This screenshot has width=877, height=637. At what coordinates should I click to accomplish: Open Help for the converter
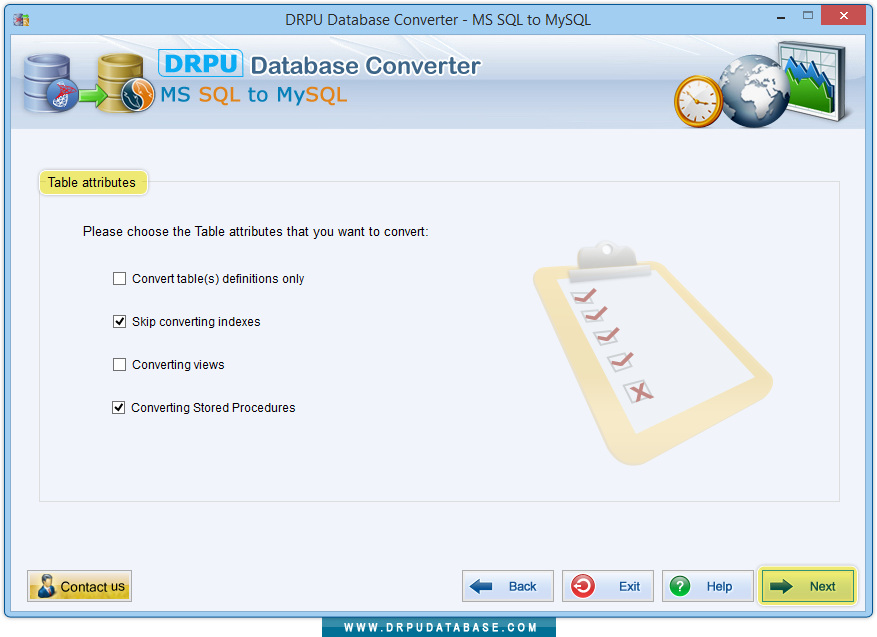708,586
